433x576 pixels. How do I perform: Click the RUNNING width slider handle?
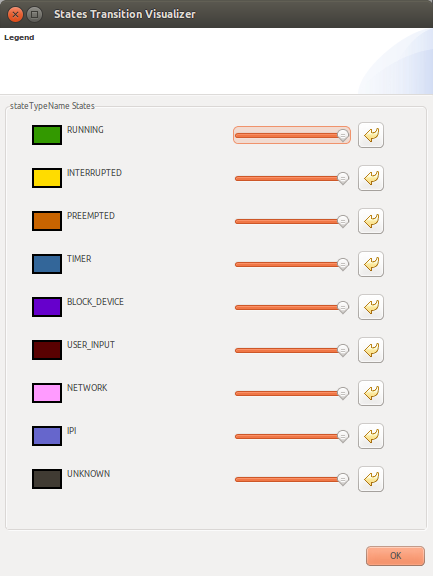point(343,136)
